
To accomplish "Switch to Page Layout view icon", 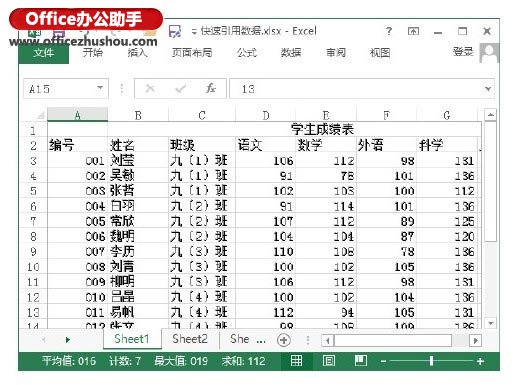I will point(329,361).
